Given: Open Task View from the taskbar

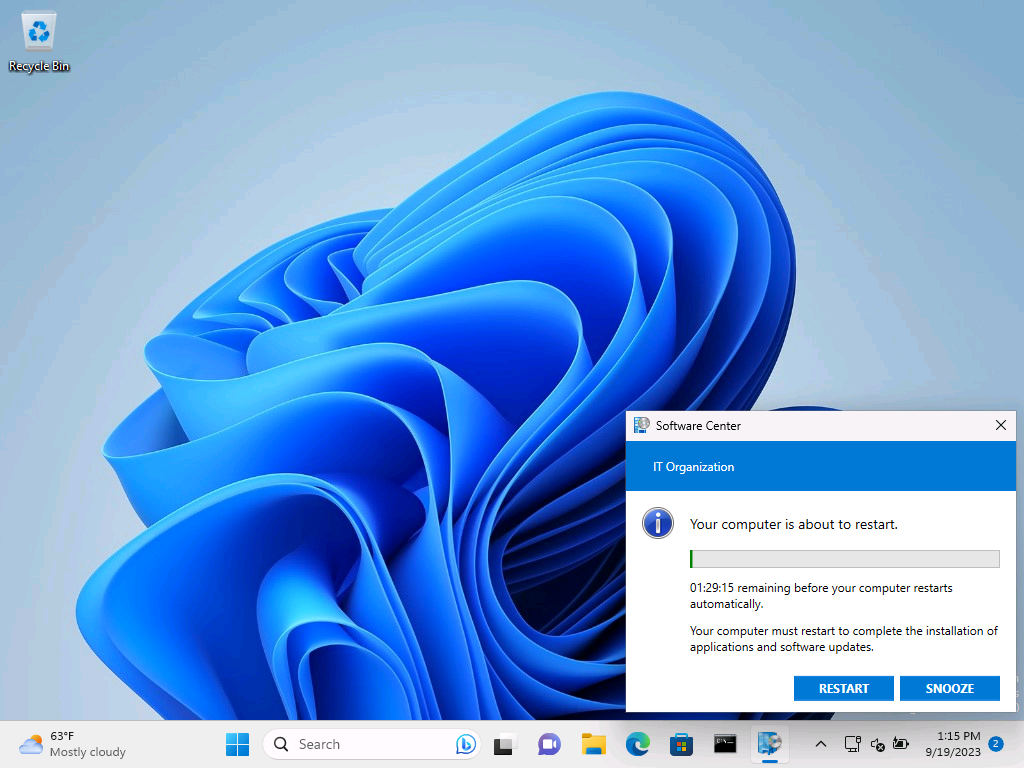Looking at the screenshot, I should tap(504, 744).
